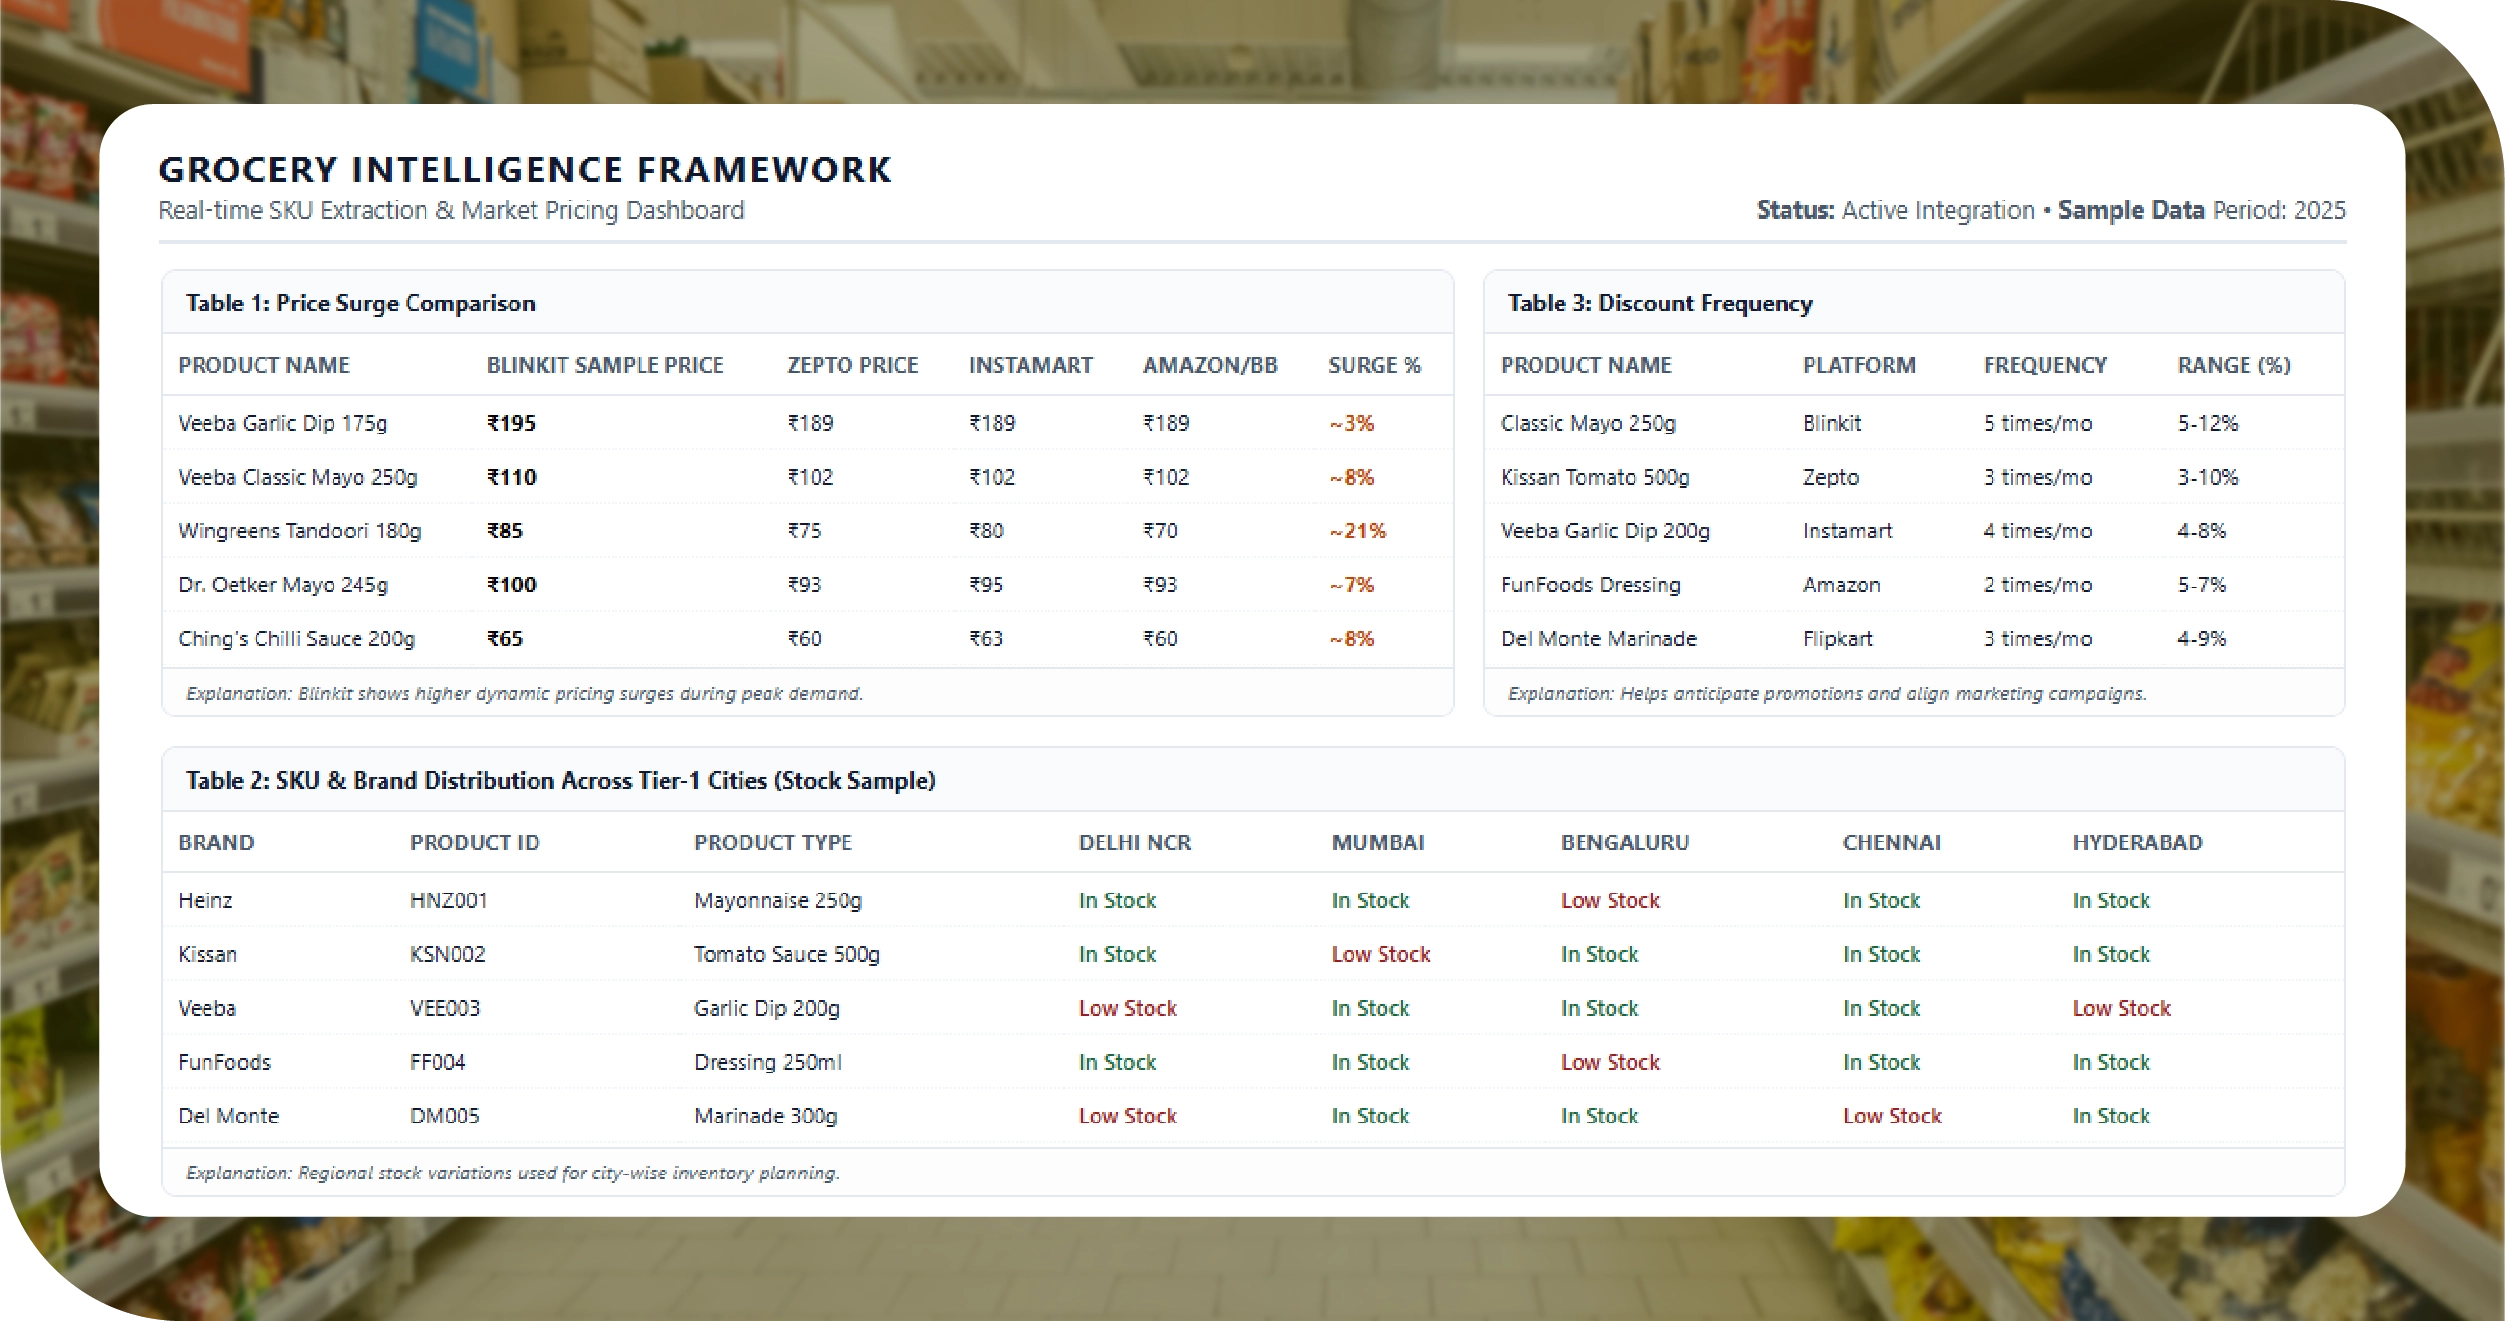
Task: Click Low Stock status for Heinz in Bengaluru
Action: 1609,900
